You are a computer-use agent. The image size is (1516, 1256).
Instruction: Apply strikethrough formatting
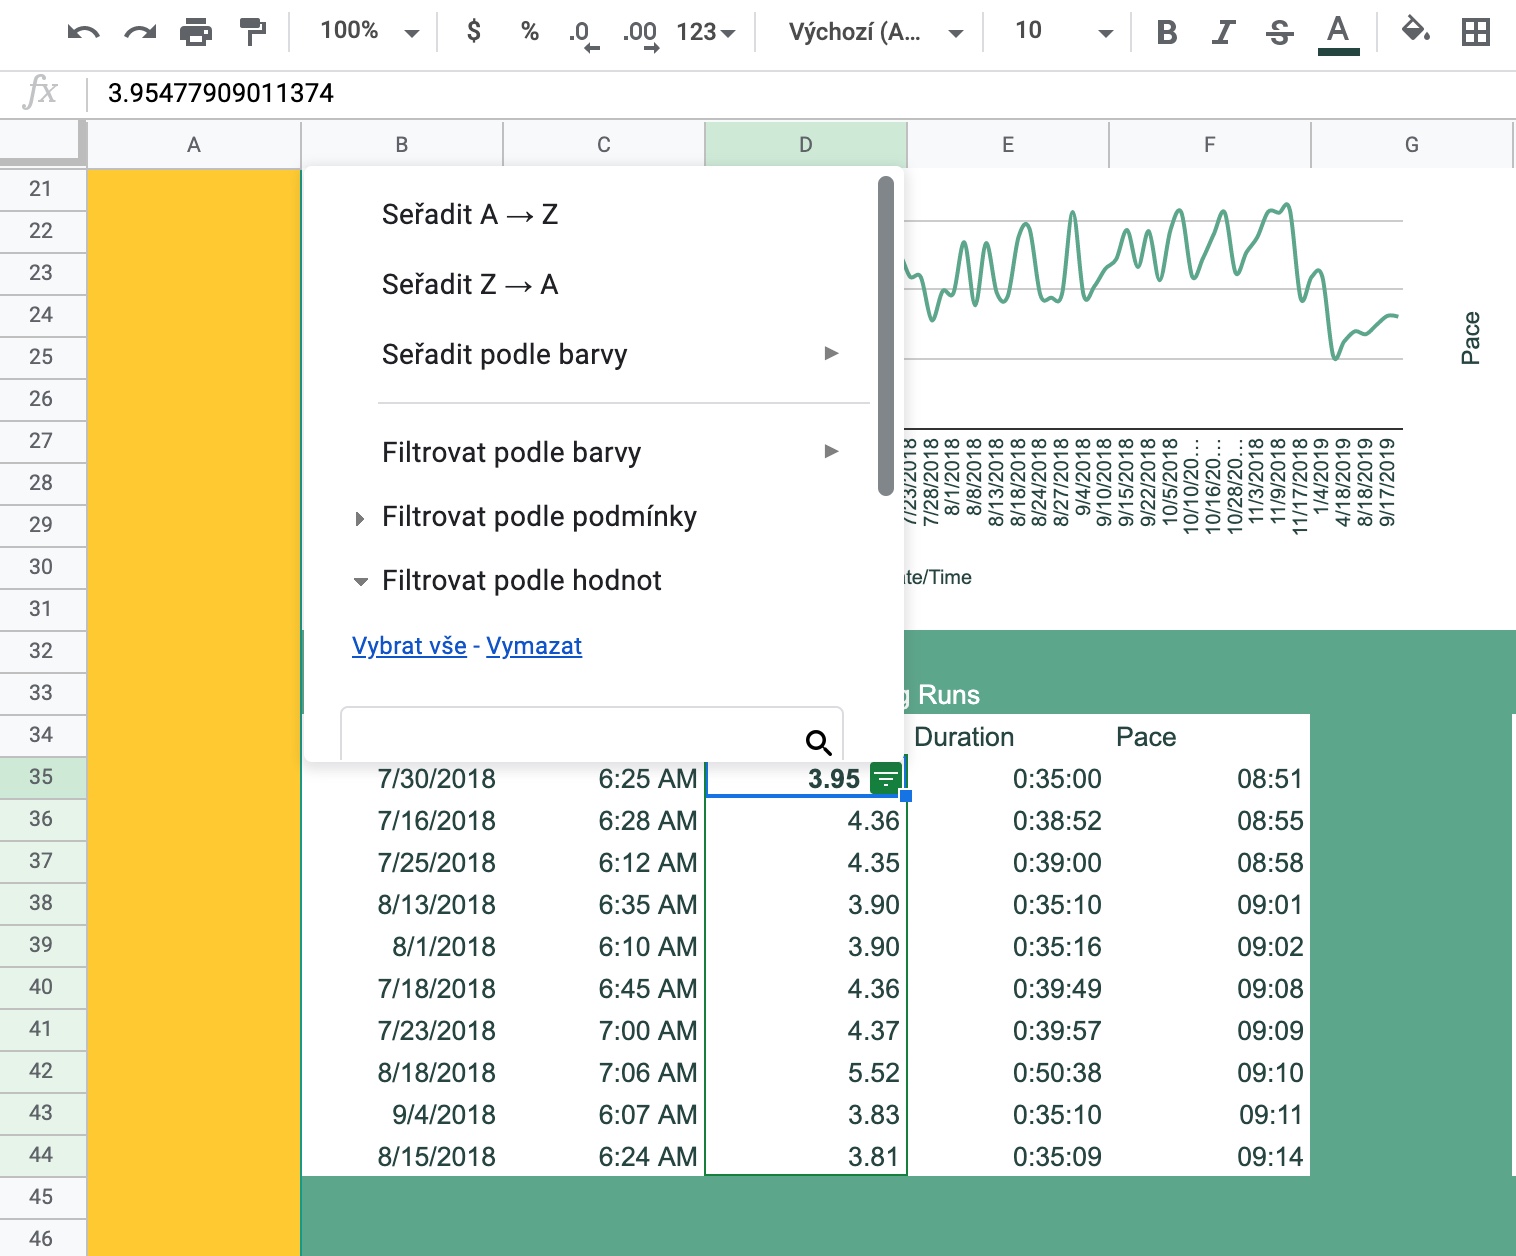(1279, 33)
